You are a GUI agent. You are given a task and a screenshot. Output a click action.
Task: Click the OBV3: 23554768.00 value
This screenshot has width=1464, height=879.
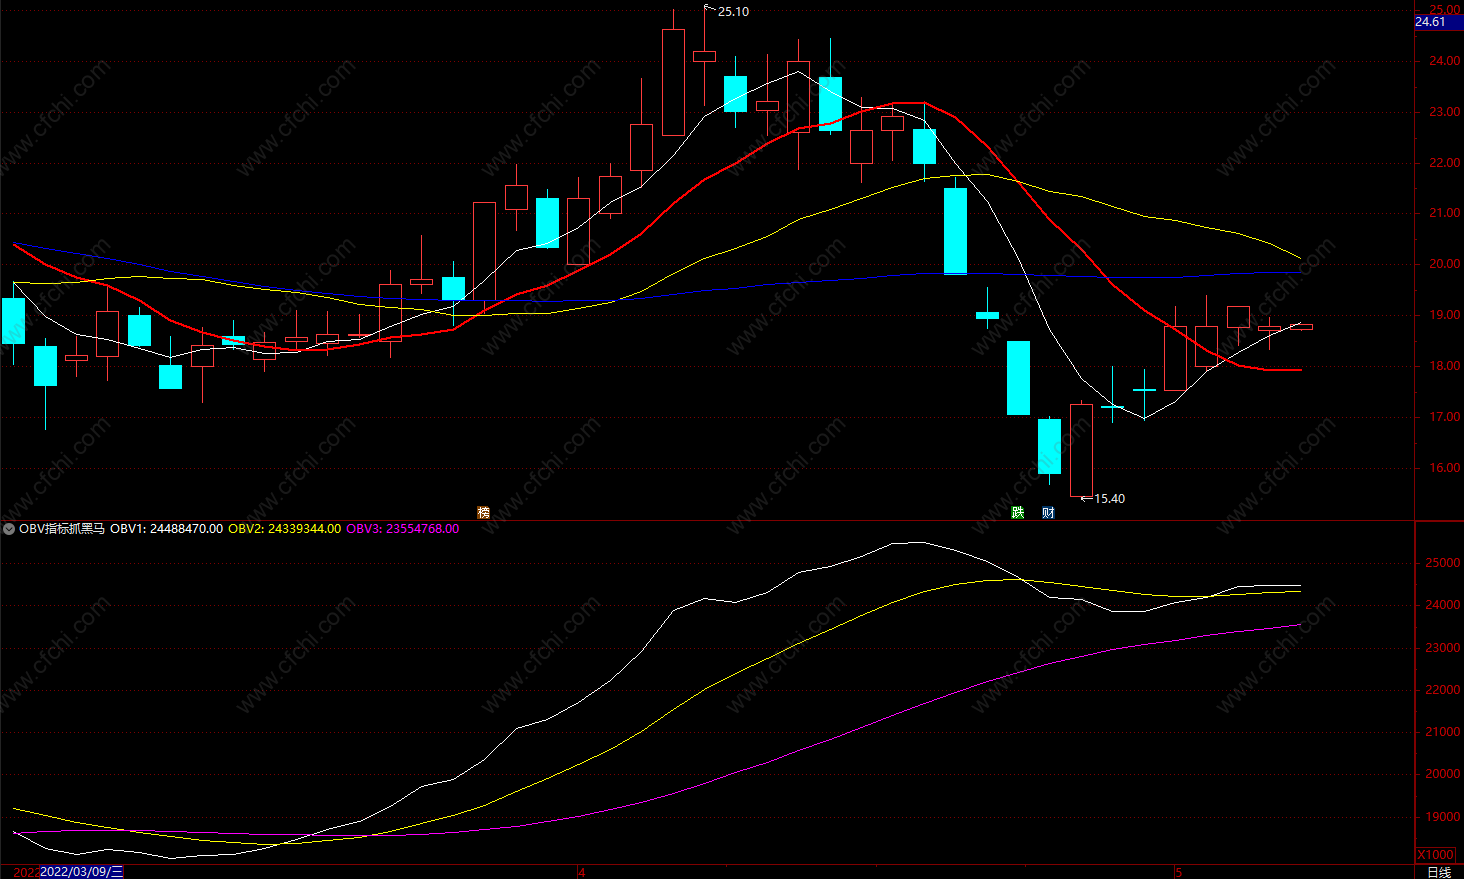(403, 529)
